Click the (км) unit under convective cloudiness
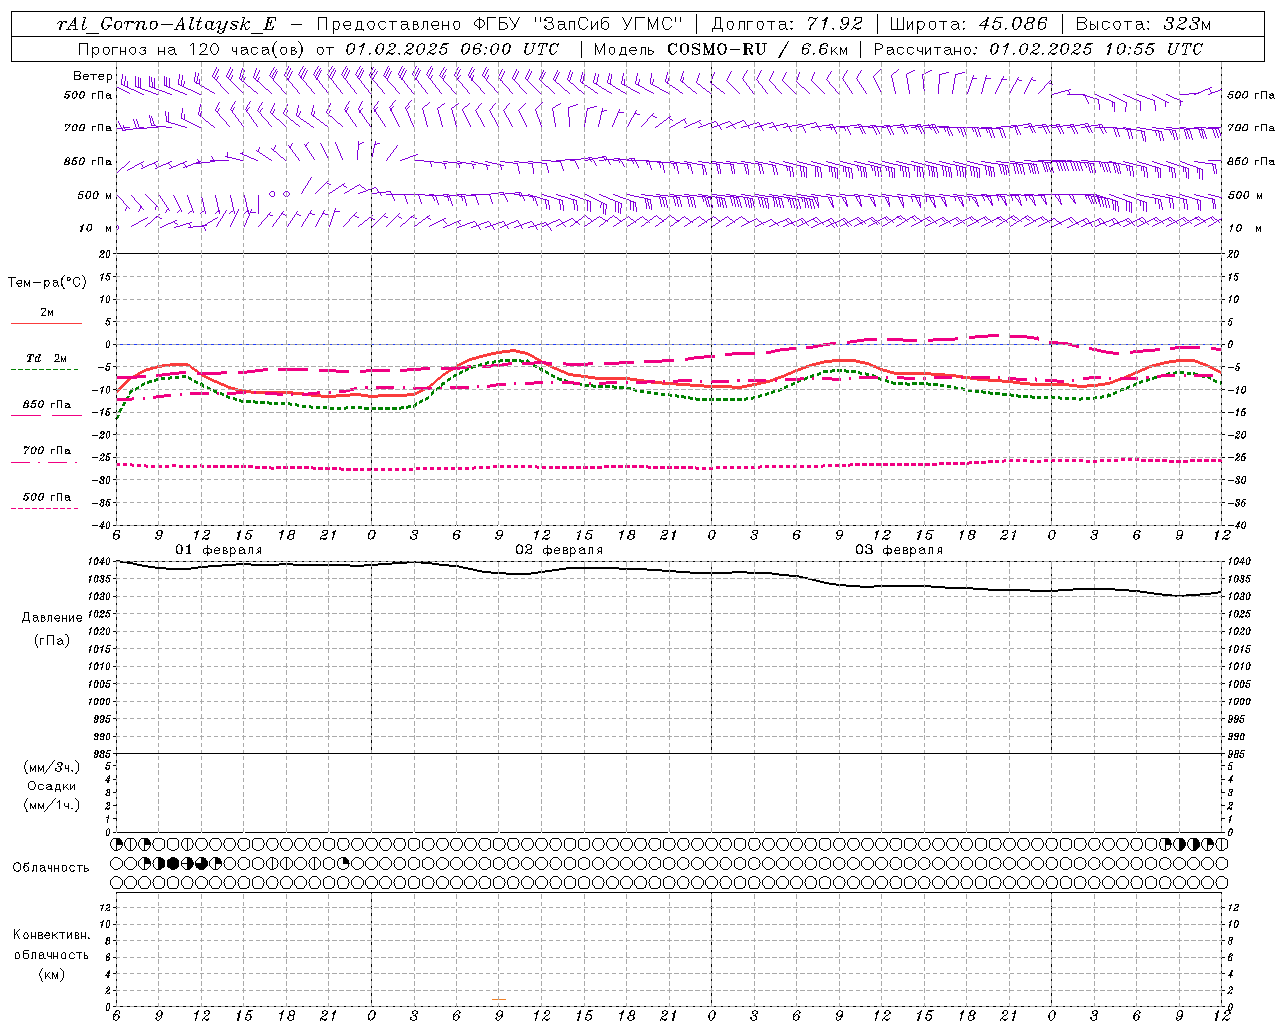Screen dimensions: 1280x1024 coord(51,974)
